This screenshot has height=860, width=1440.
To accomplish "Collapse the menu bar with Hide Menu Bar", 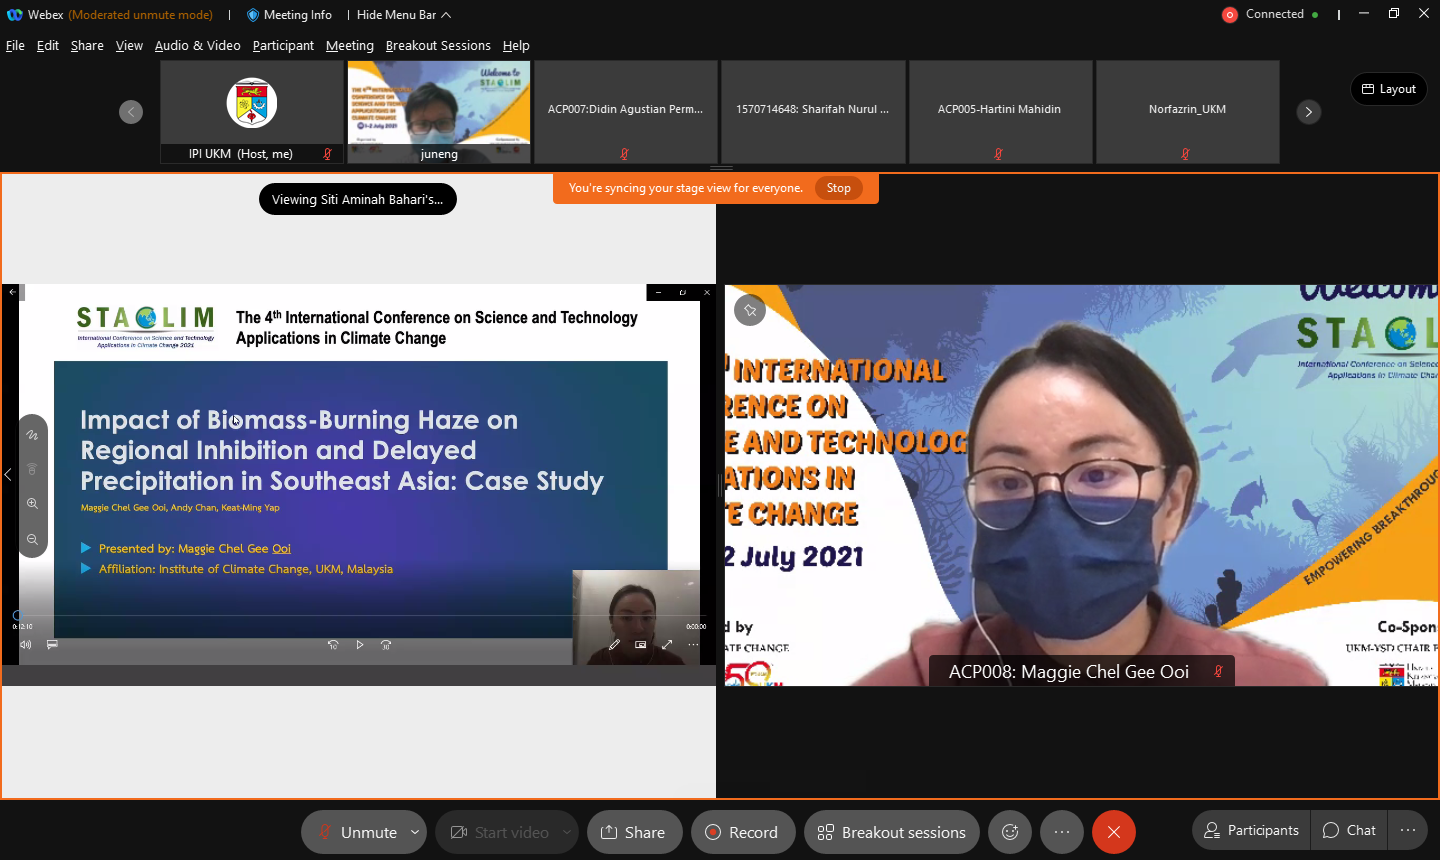I will pos(403,15).
